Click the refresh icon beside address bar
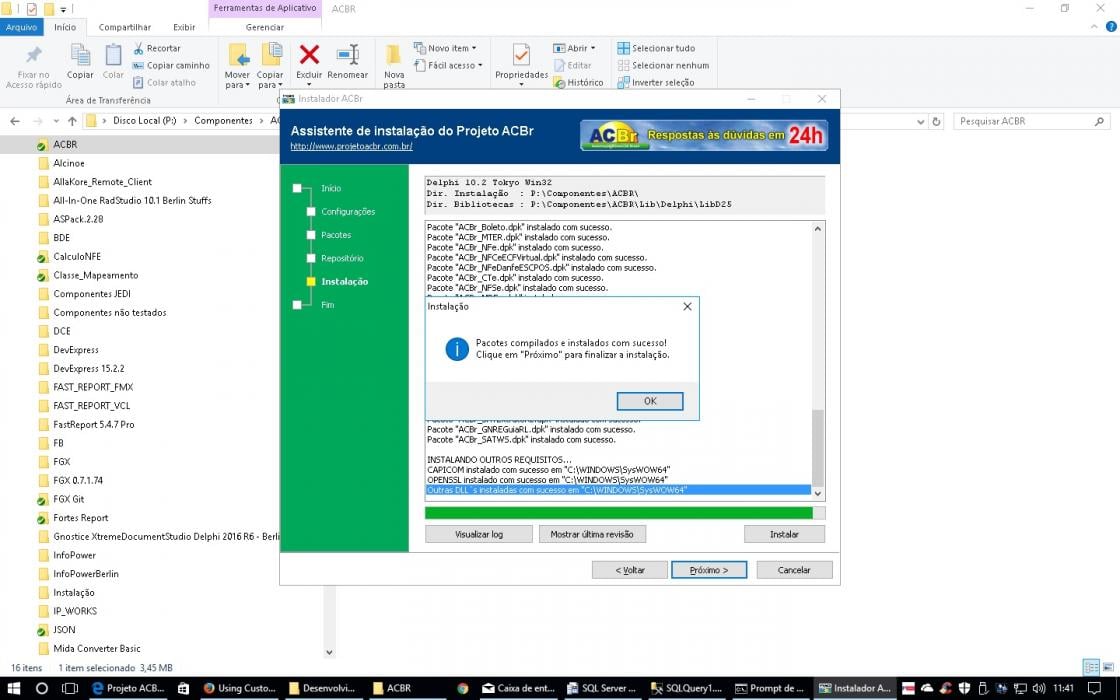The width and height of the screenshot is (1120, 700). pos(936,121)
